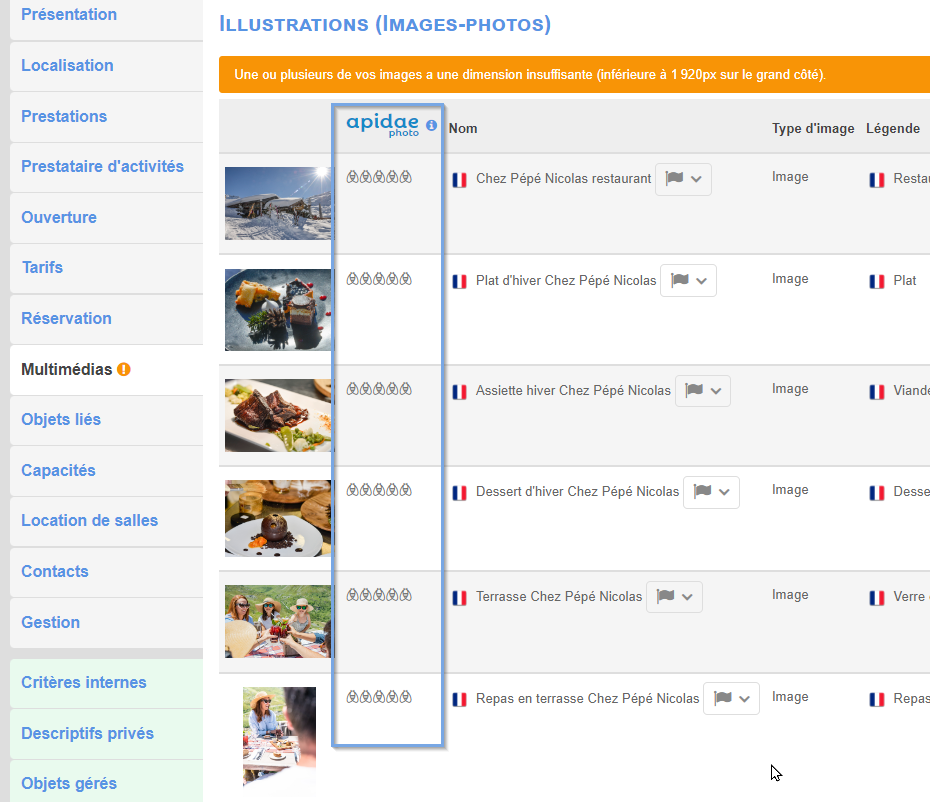Screen dimensions: 930x802
Task: Open language dropdown for Plat d'hiver Chez Pépé Nicolas
Action: coord(688,281)
